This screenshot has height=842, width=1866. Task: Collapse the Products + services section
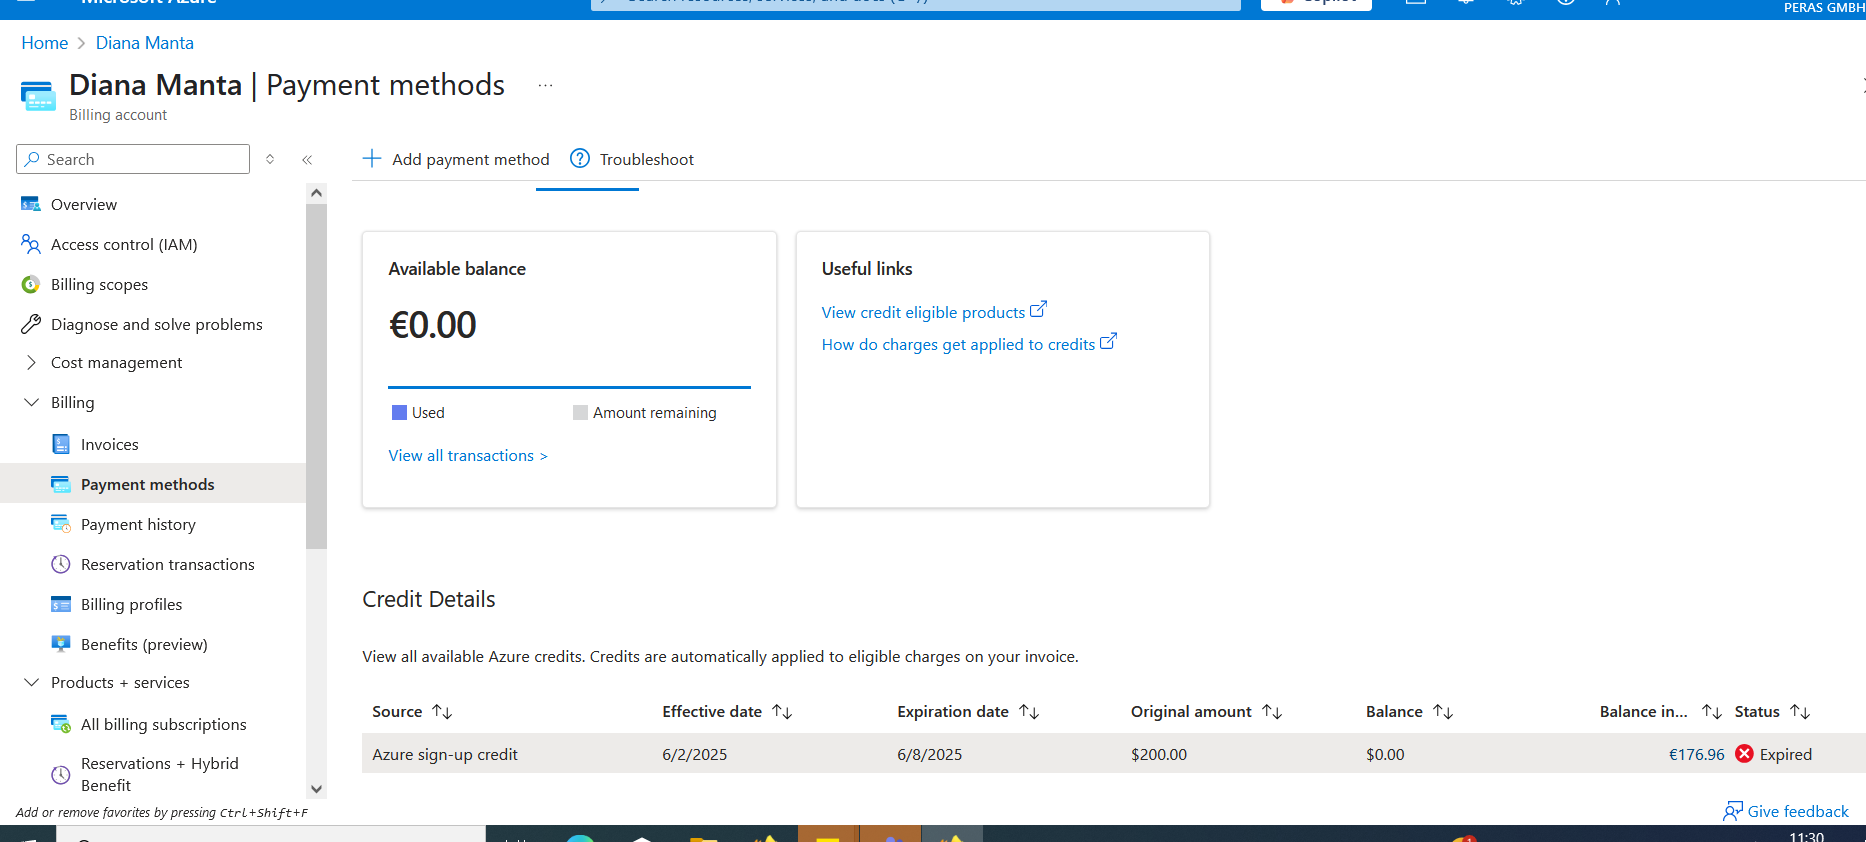31,682
